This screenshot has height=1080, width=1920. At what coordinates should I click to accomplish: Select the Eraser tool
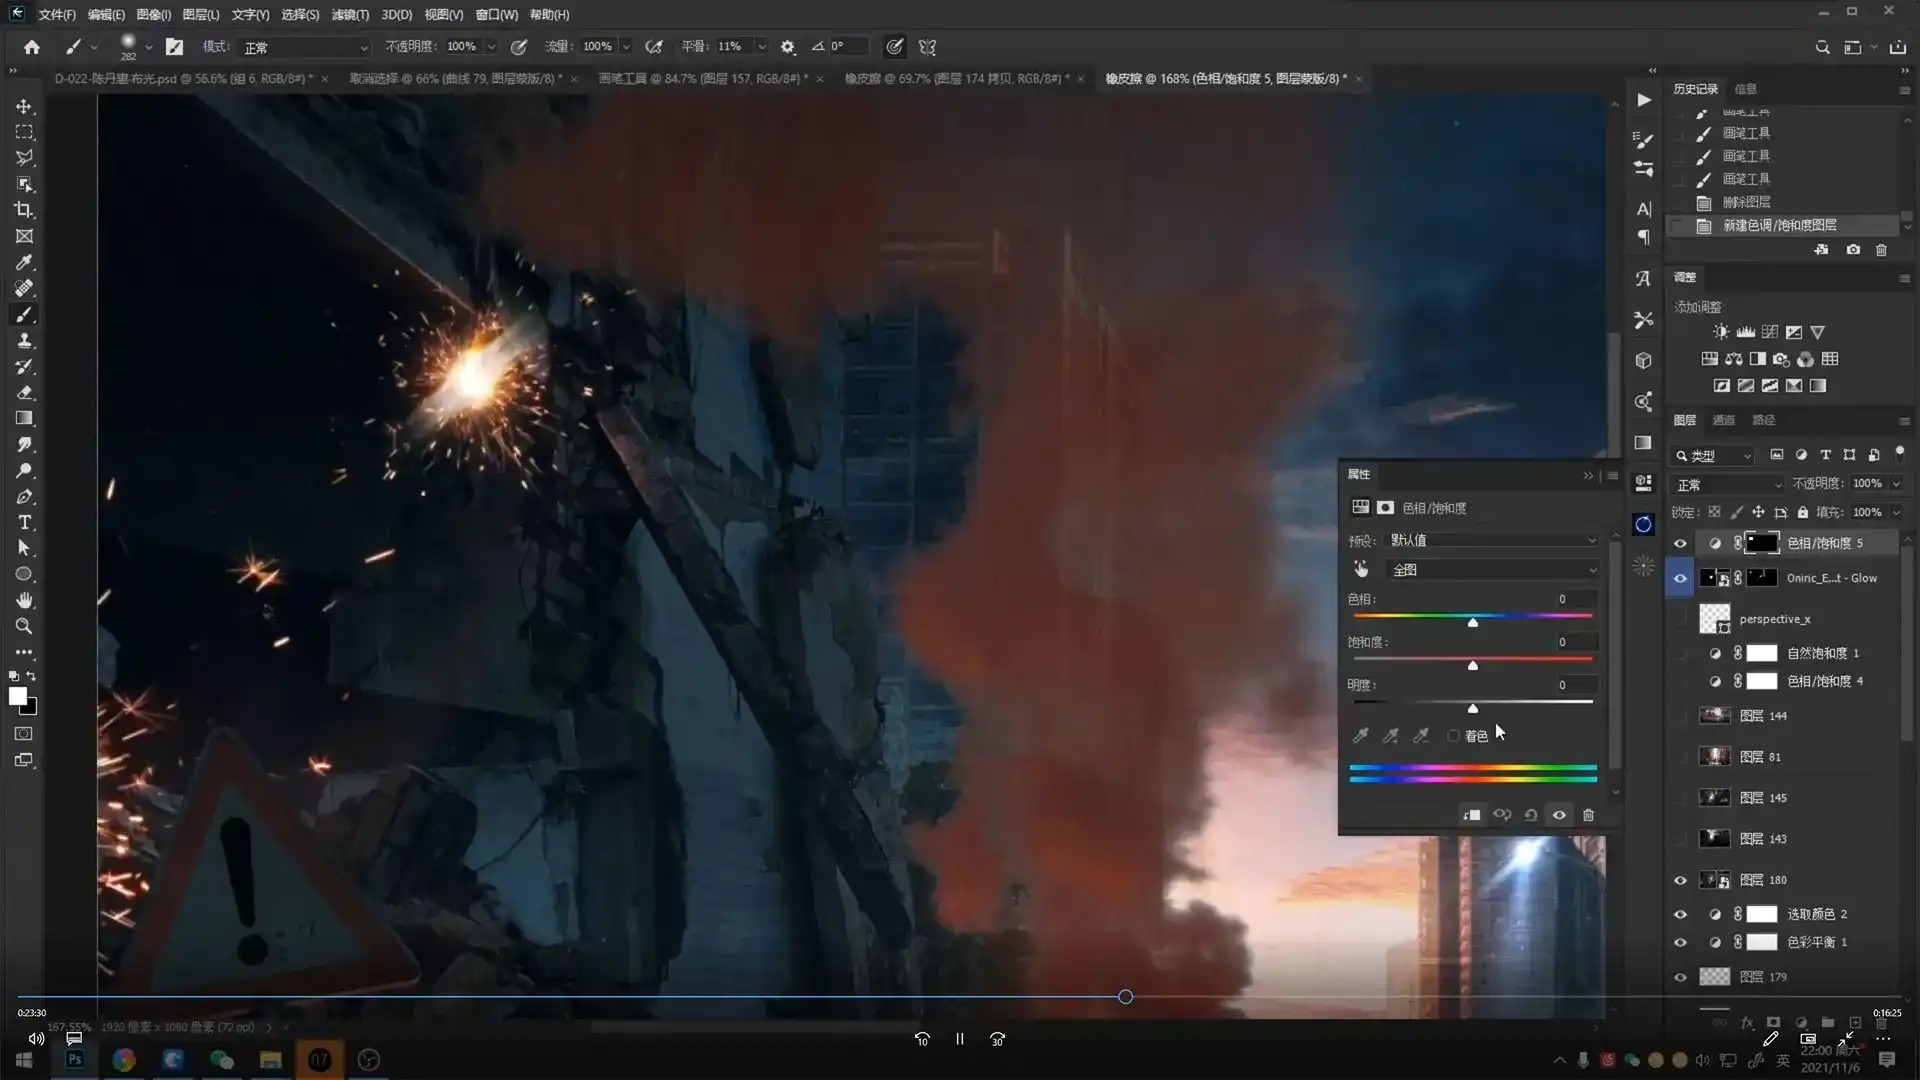[x=24, y=392]
